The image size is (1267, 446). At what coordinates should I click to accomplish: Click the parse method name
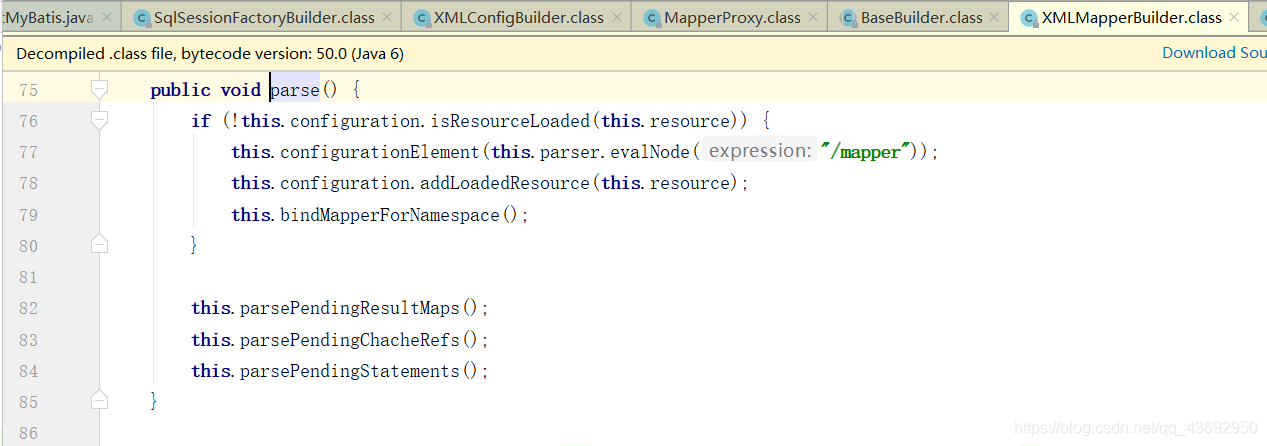tap(295, 90)
